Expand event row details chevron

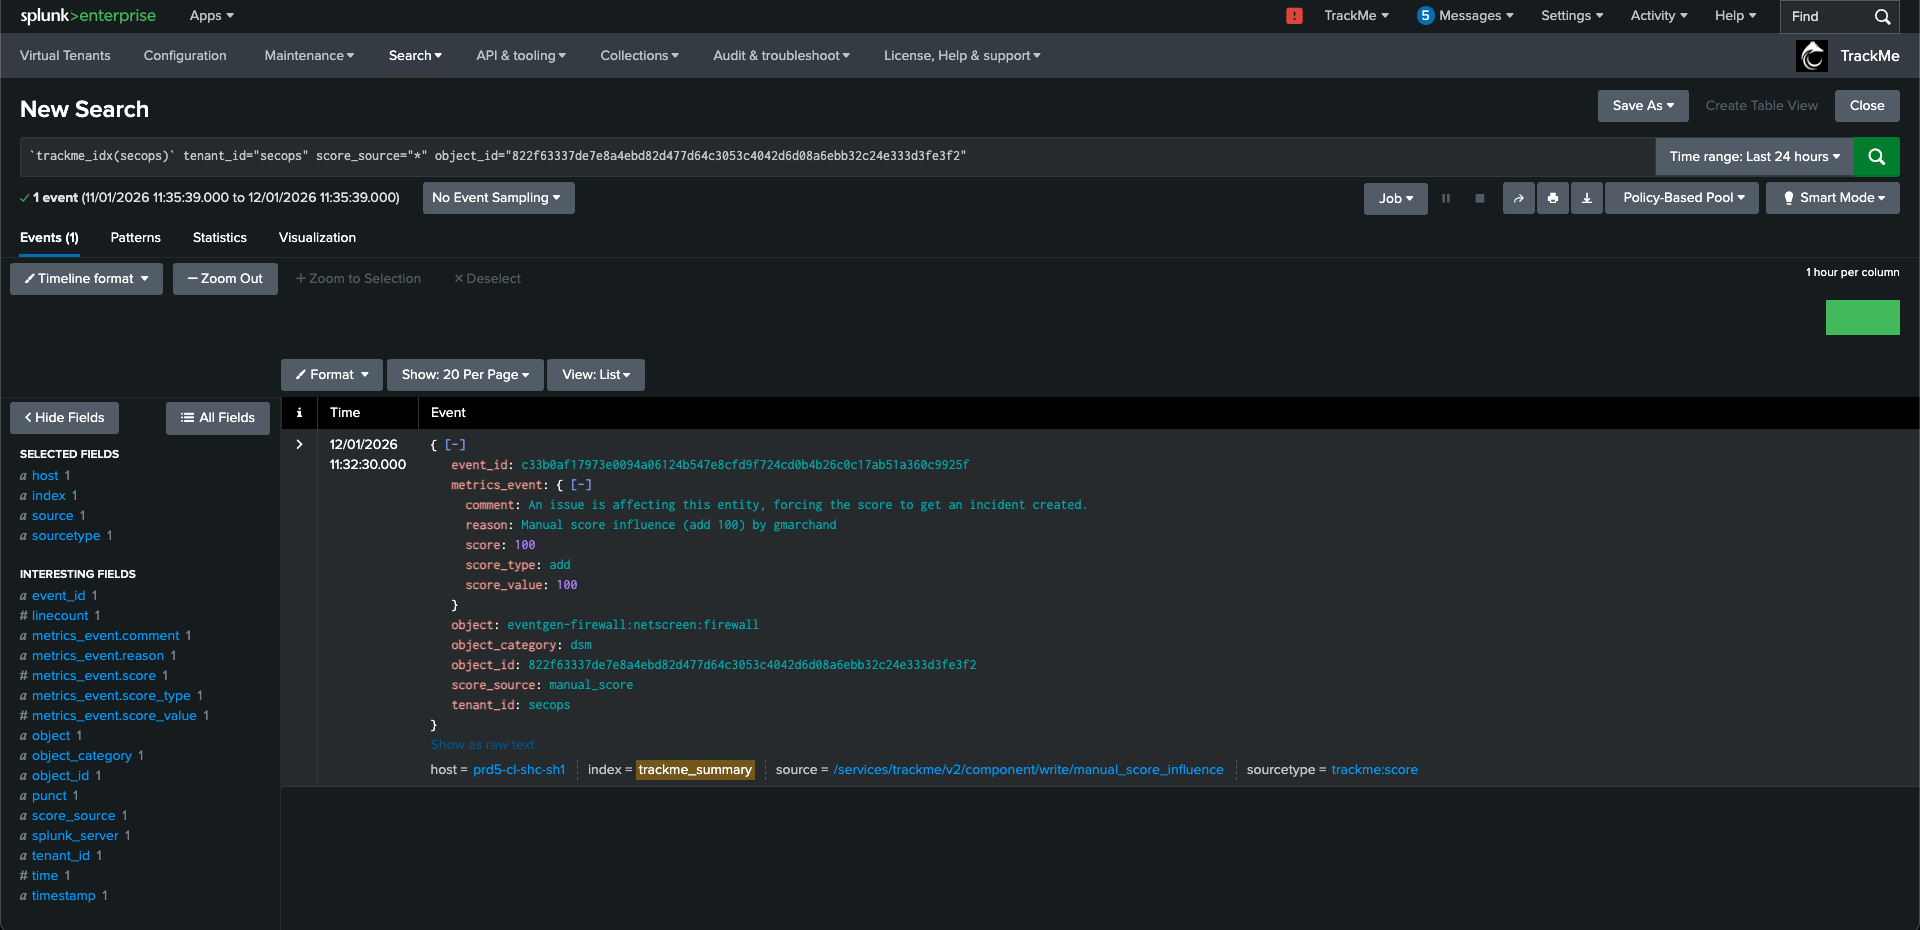click(299, 445)
